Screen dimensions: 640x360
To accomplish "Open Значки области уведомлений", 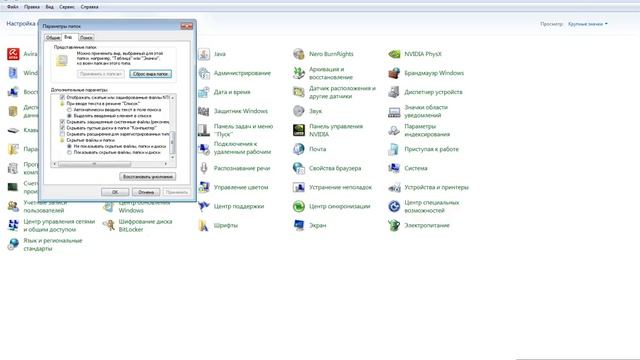I will pos(418,111).
